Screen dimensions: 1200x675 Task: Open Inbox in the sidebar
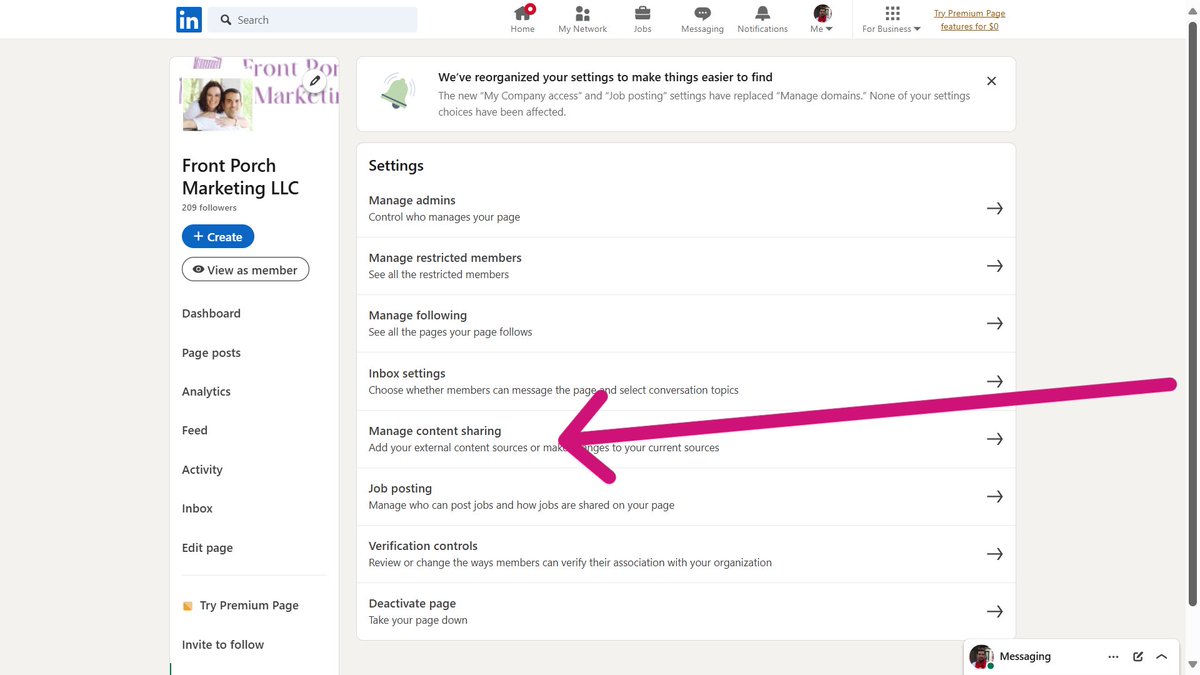pos(197,509)
